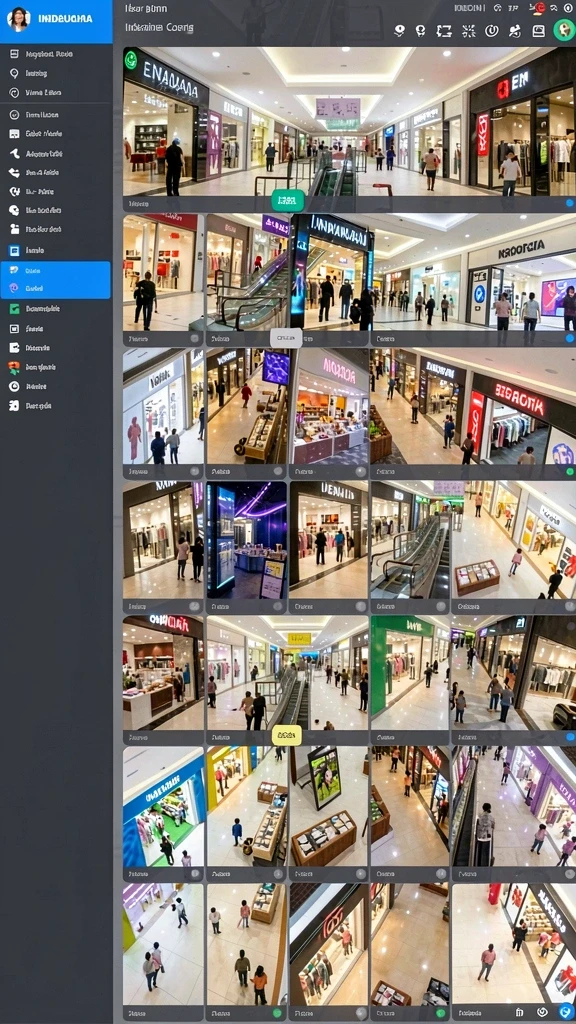
Task: Open the green round avatar at top right
Action: coord(564,29)
